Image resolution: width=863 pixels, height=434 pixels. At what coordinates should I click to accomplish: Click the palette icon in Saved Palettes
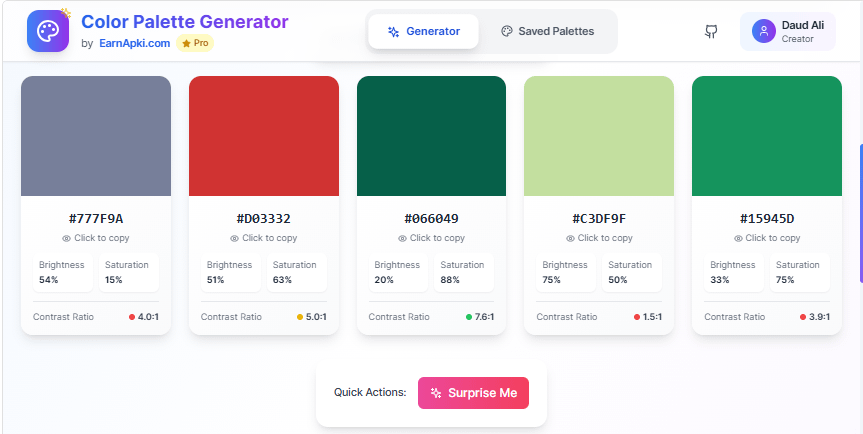506,31
